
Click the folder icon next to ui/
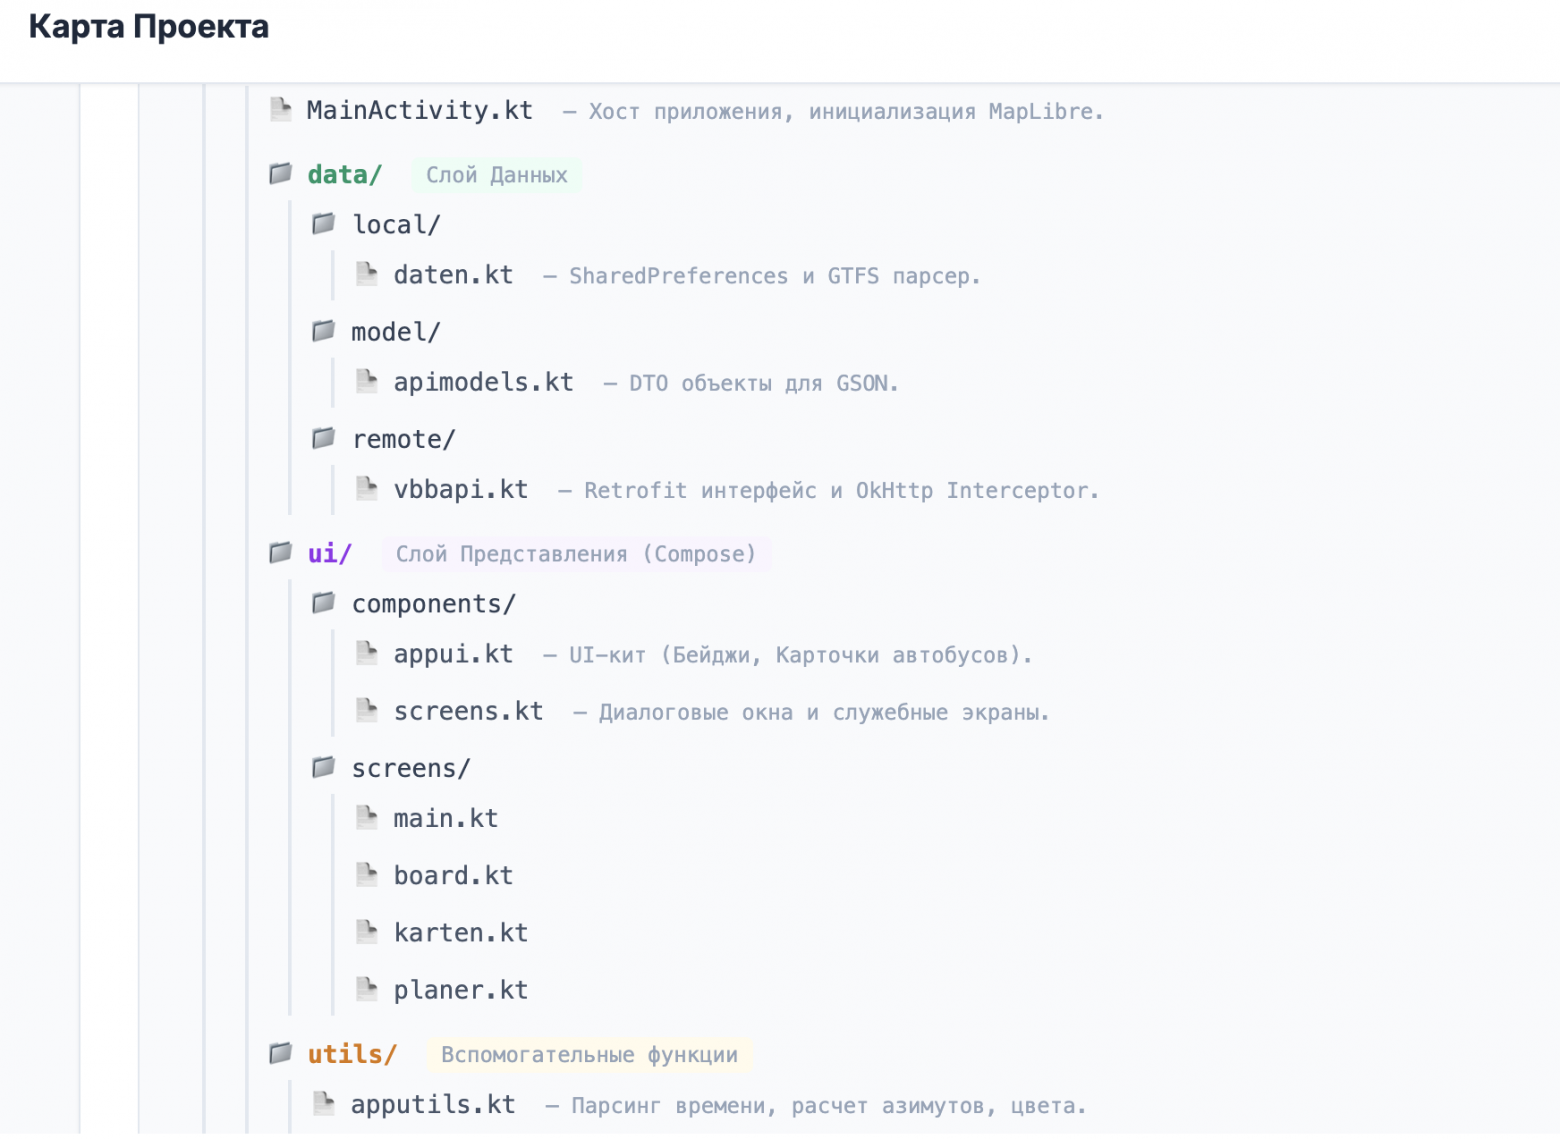281,553
